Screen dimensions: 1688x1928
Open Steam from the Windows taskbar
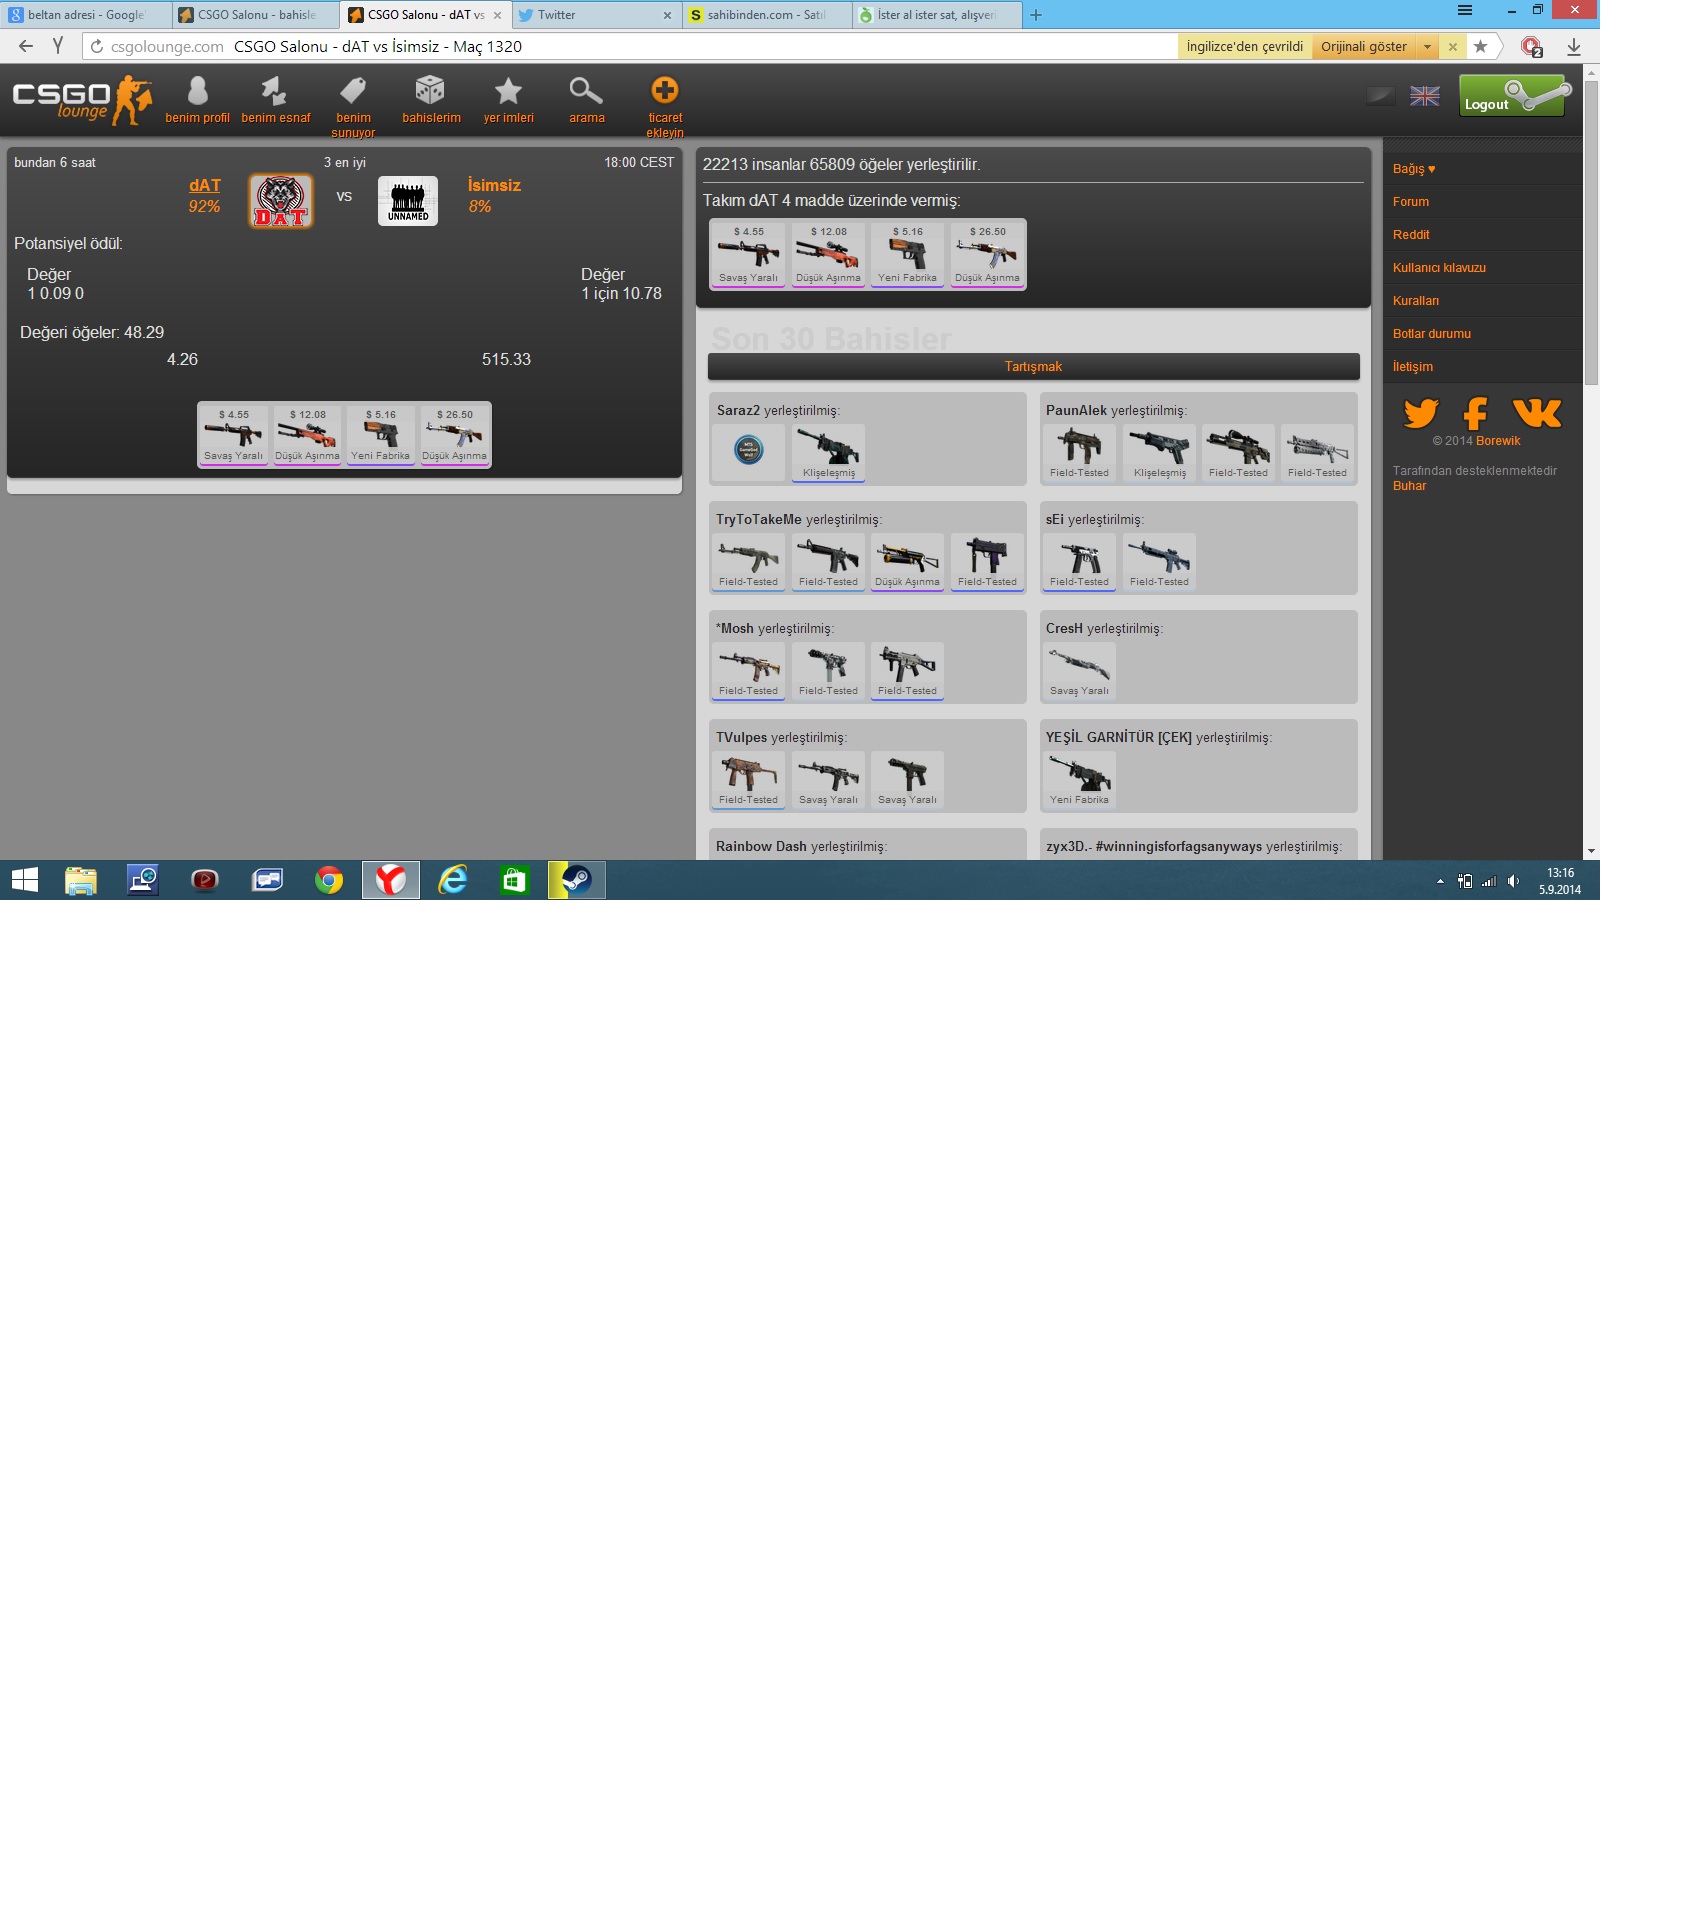[577, 880]
